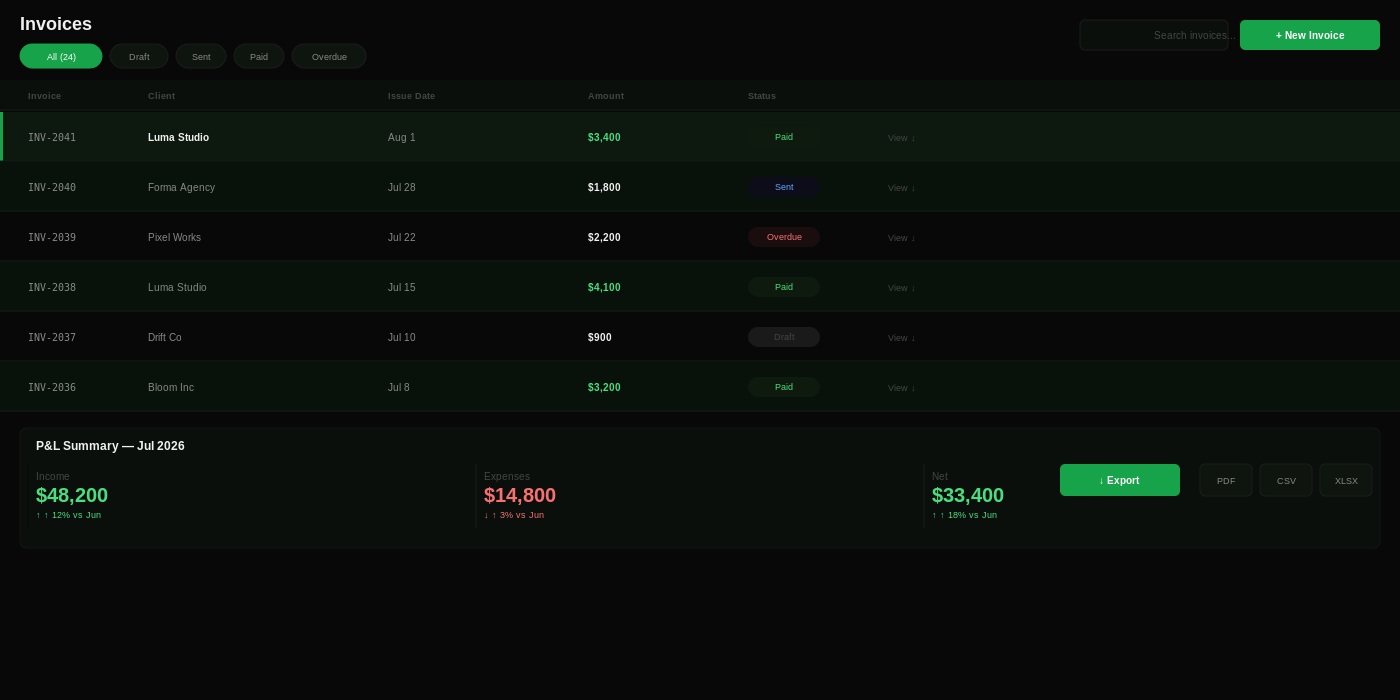Screen dimensions: 1400x700
Task: Switch to the Draft filter tab
Action: [x=139, y=56]
